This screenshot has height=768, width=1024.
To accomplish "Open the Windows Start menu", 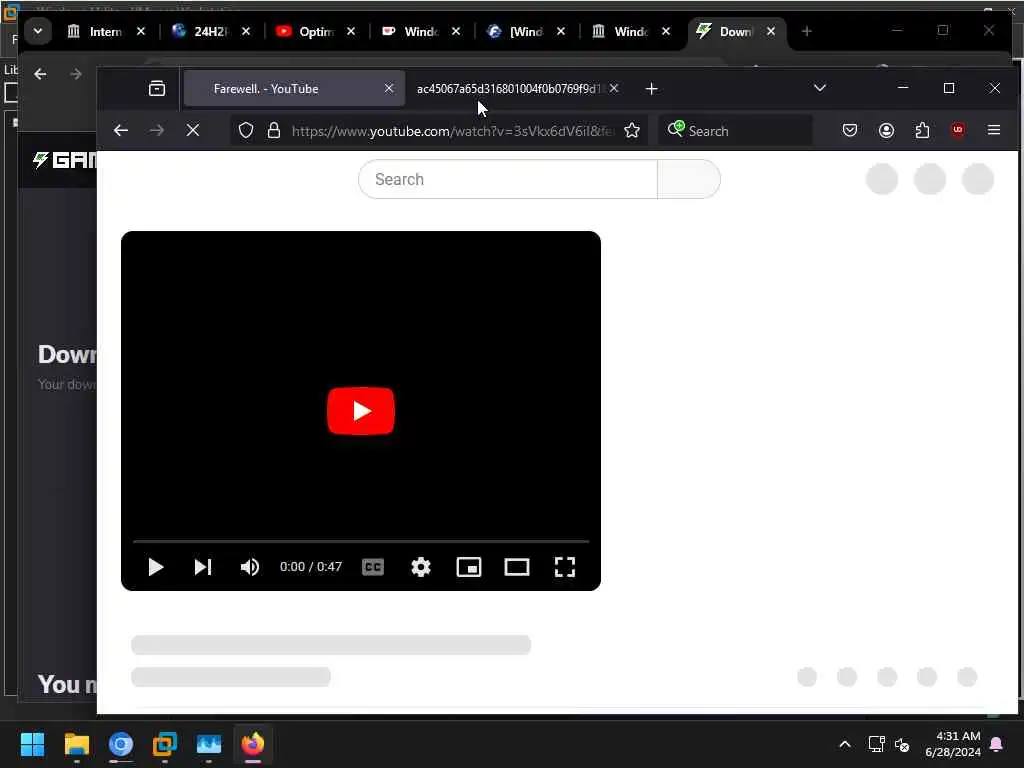I will coord(32,744).
